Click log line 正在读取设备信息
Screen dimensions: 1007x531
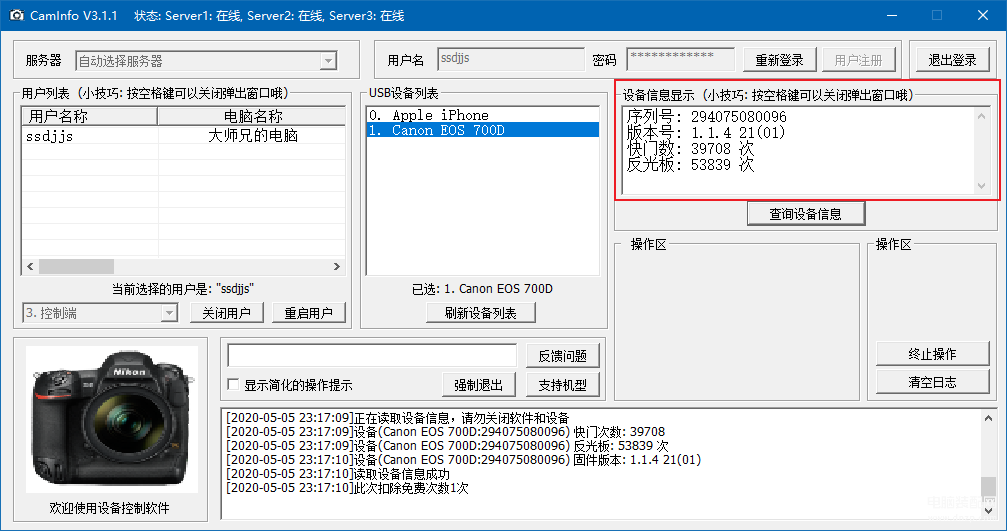(x=398, y=418)
